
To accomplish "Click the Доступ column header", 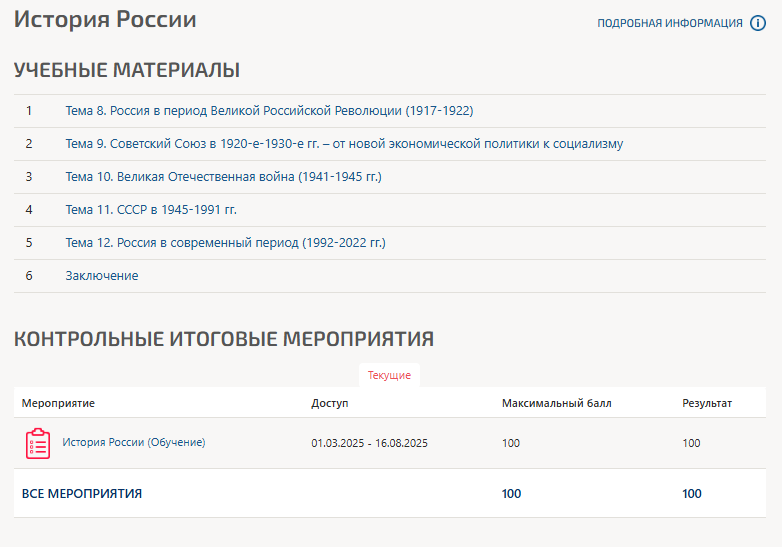I will [330, 403].
